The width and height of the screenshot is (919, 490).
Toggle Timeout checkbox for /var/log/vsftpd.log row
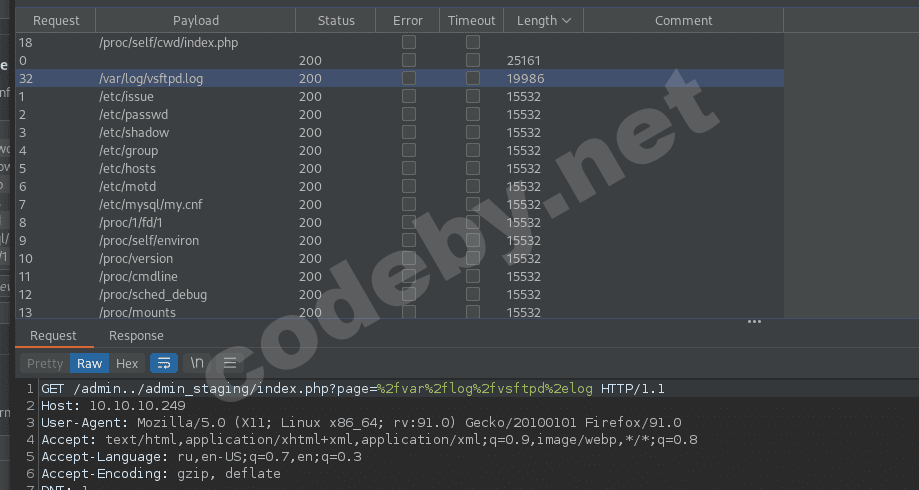[472, 78]
